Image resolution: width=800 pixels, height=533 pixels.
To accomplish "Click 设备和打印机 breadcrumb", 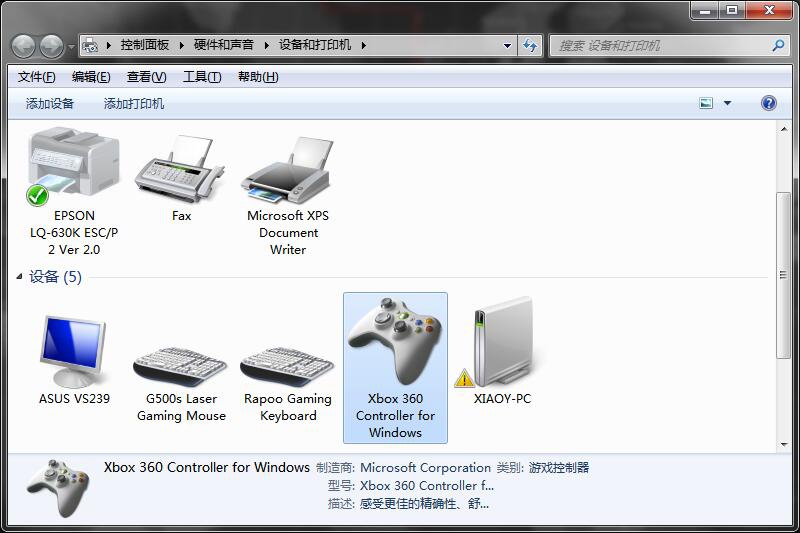I will pyautogui.click(x=315, y=45).
